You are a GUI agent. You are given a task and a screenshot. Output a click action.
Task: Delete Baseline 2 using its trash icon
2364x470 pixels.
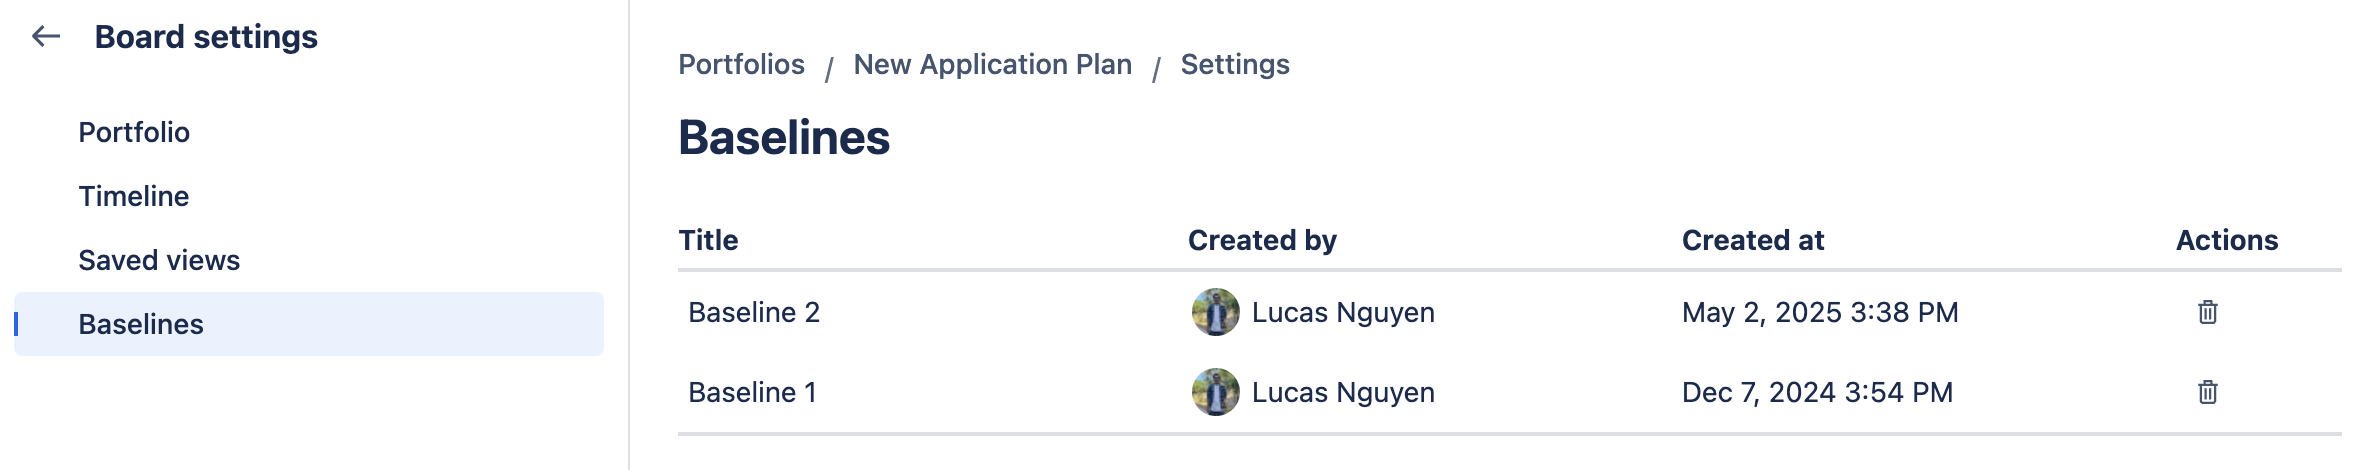point(2207,312)
